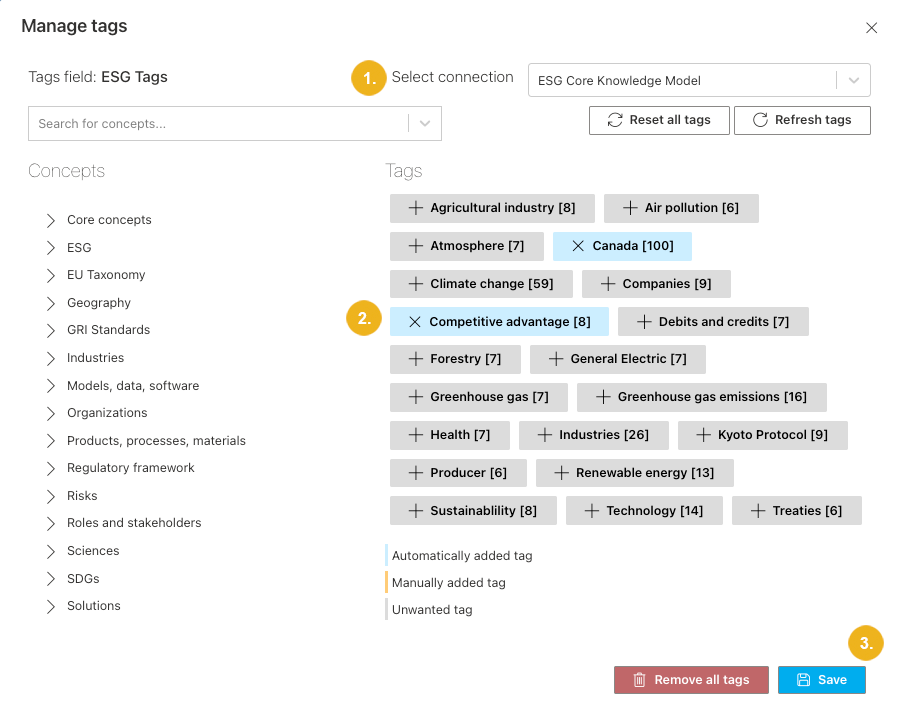This screenshot has width=898, height=715.
Task: Expand the SDGs node
Action: click(x=51, y=579)
